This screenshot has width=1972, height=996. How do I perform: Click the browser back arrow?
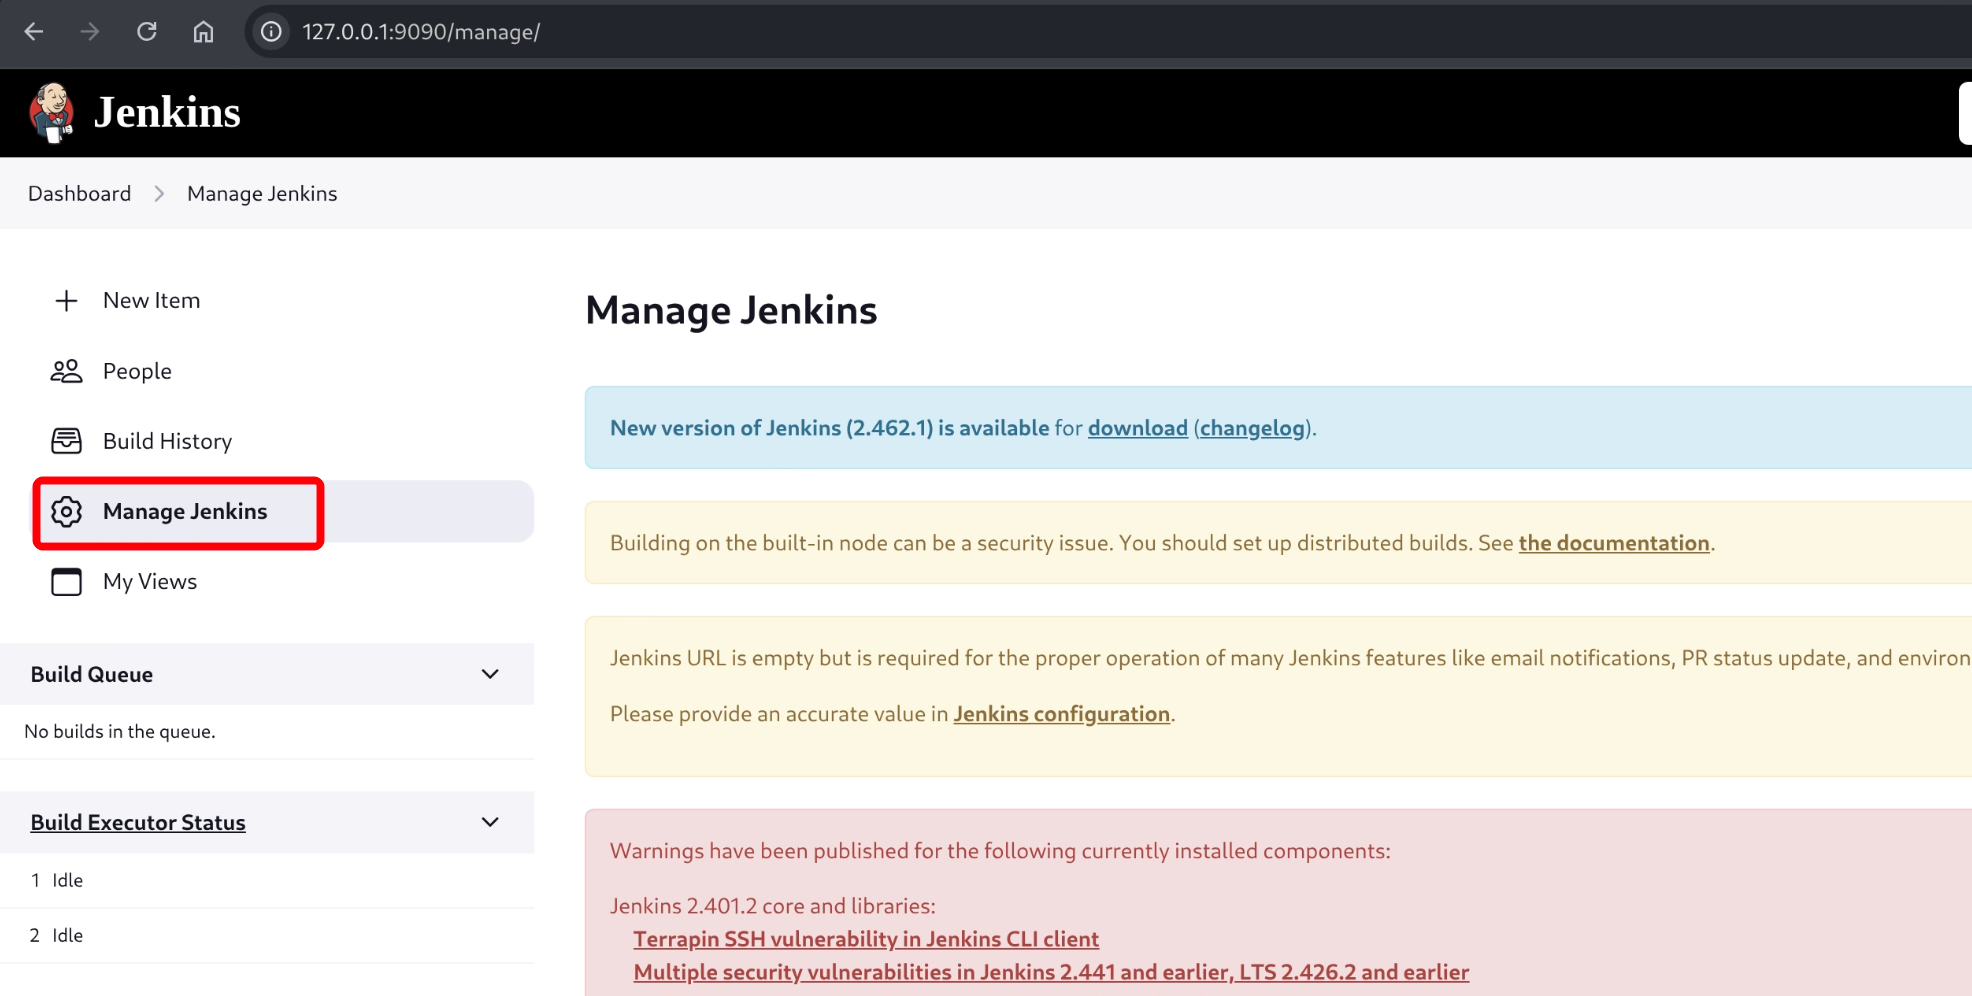(x=34, y=32)
